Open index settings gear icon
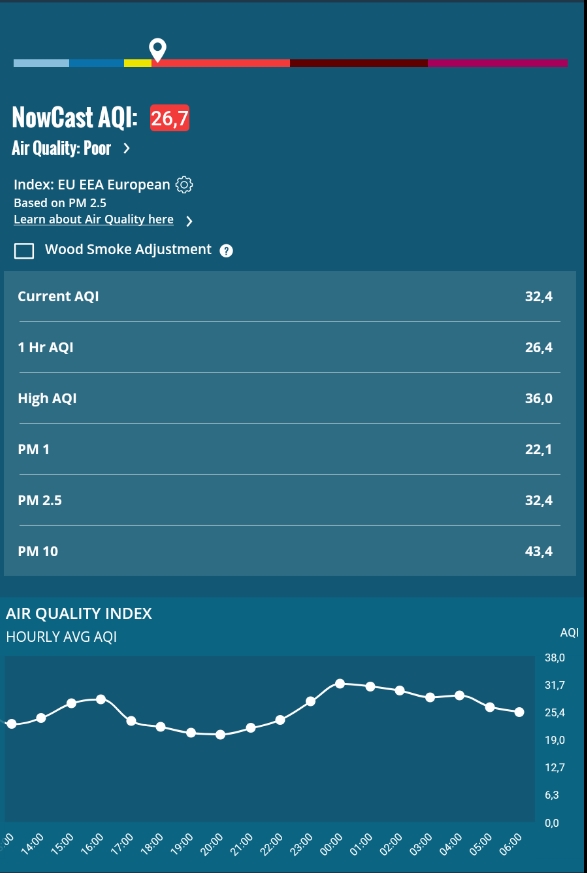The height and width of the screenshot is (873, 587). [x=184, y=185]
